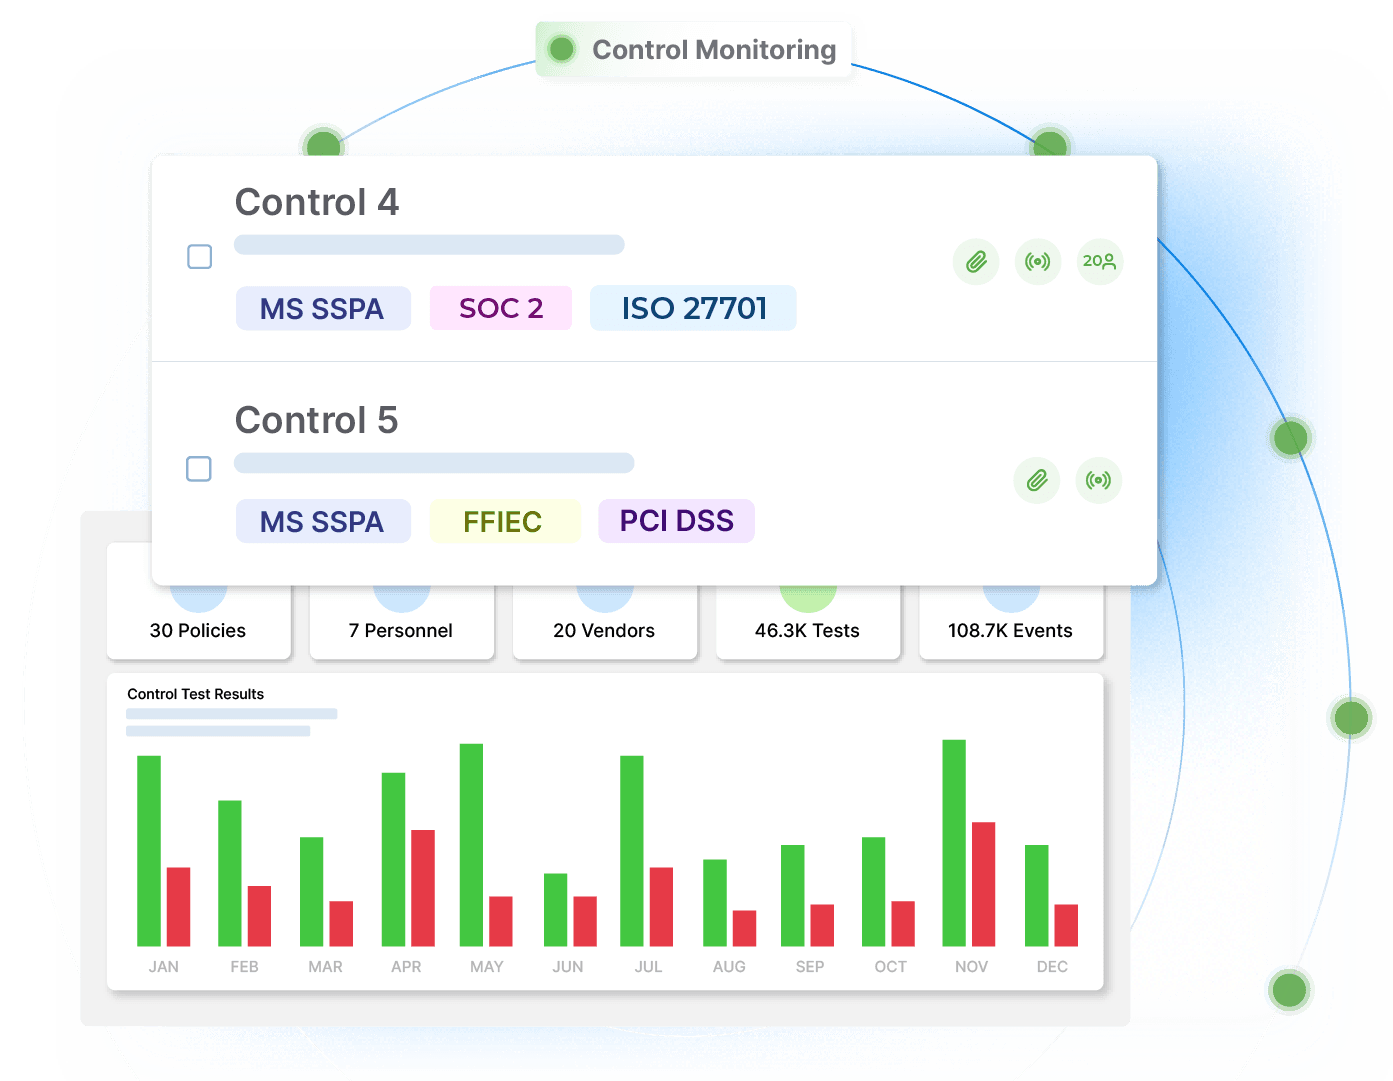Click the paperclip attachment icon for Control 4
The image size is (1393, 1081).
tap(976, 262)
